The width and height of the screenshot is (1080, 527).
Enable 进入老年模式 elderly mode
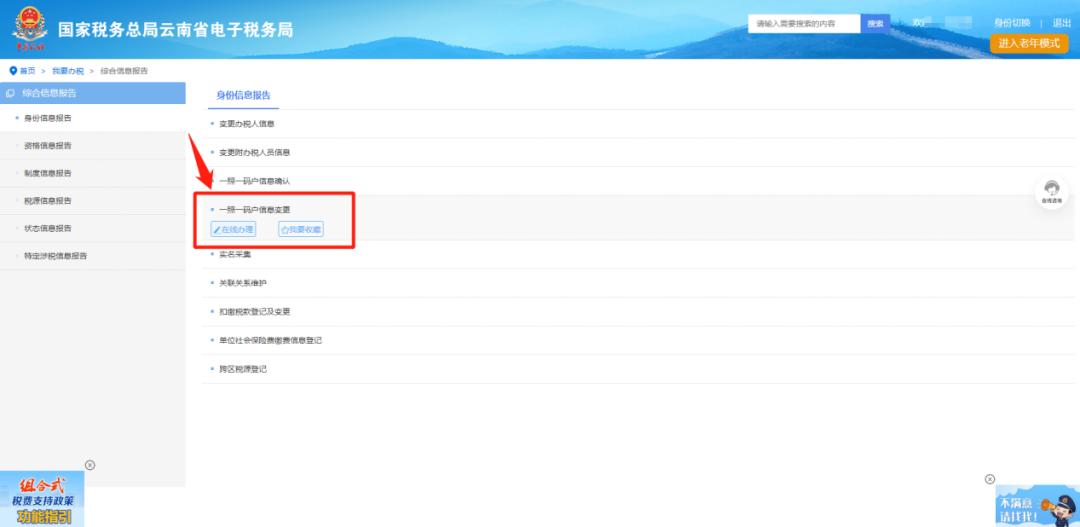[x=1028, y=43]
